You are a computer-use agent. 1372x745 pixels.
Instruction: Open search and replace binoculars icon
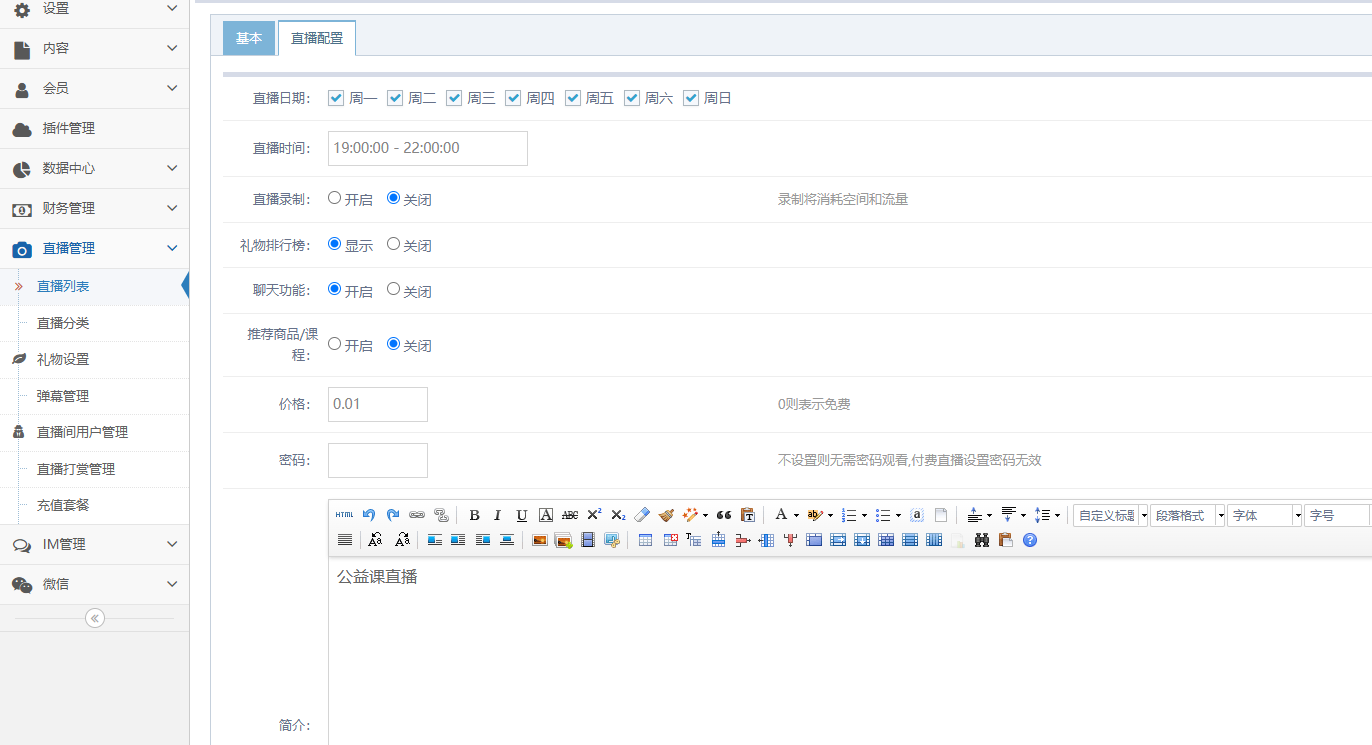coord(982,540)
